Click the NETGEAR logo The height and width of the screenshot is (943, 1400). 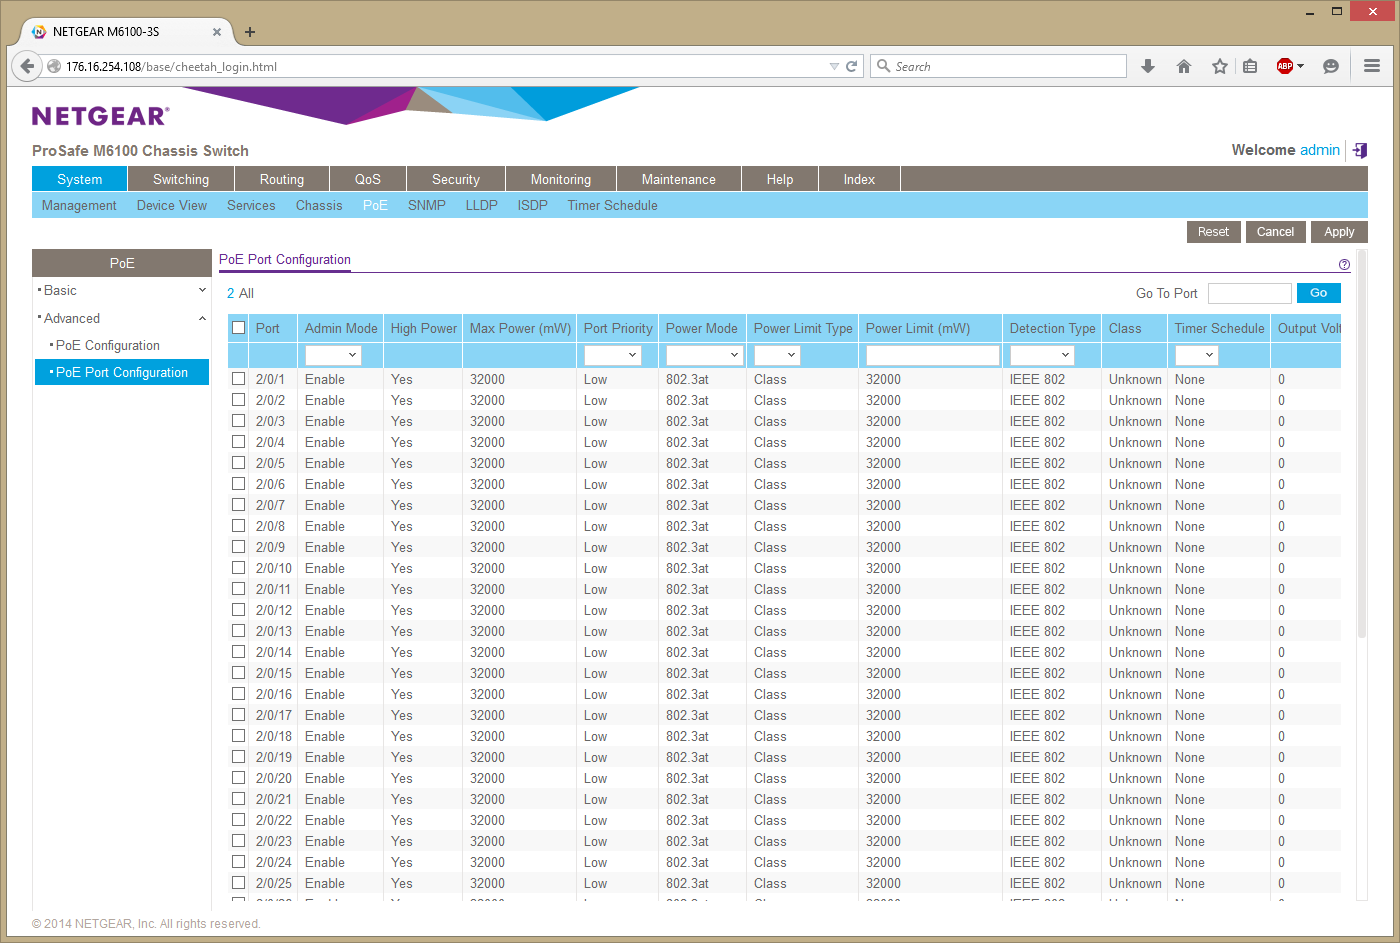pyautogui.click(x=100, y=116)
